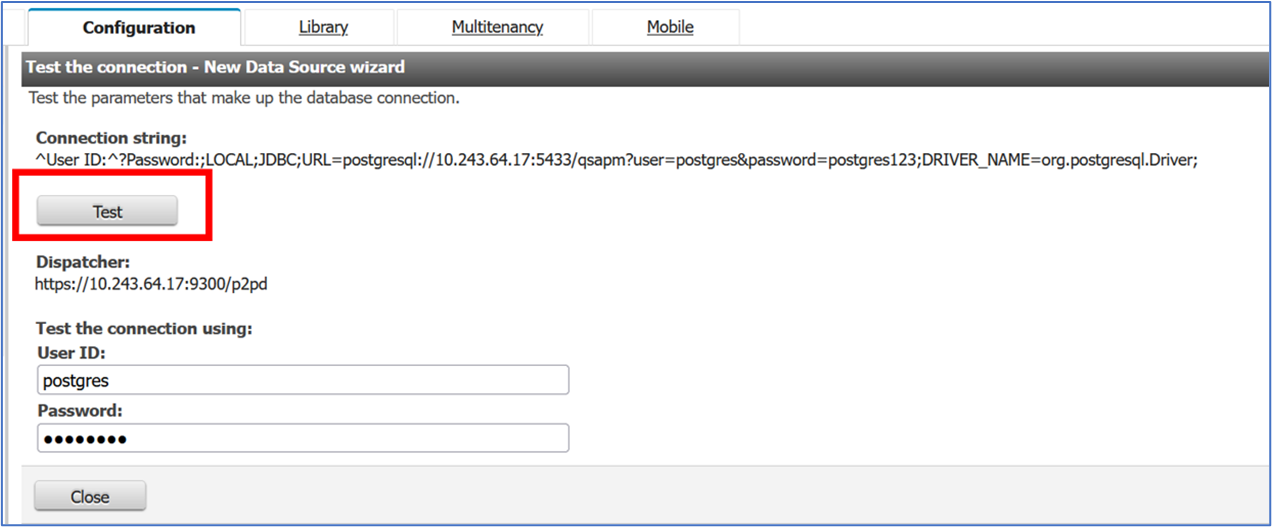The height and width of the screenshot is (527, 1272).
Task: Go to the Multitenancy tab
Action: tap(497, 27)
